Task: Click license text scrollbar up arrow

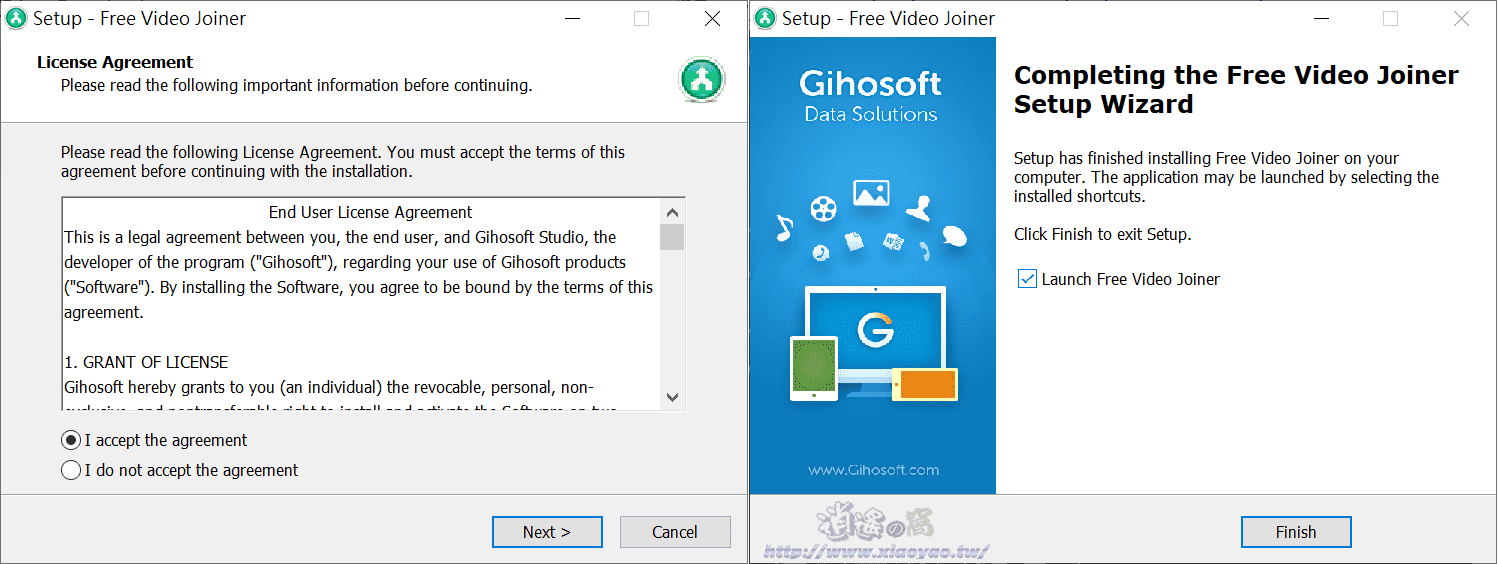Action: coord(672,211)
